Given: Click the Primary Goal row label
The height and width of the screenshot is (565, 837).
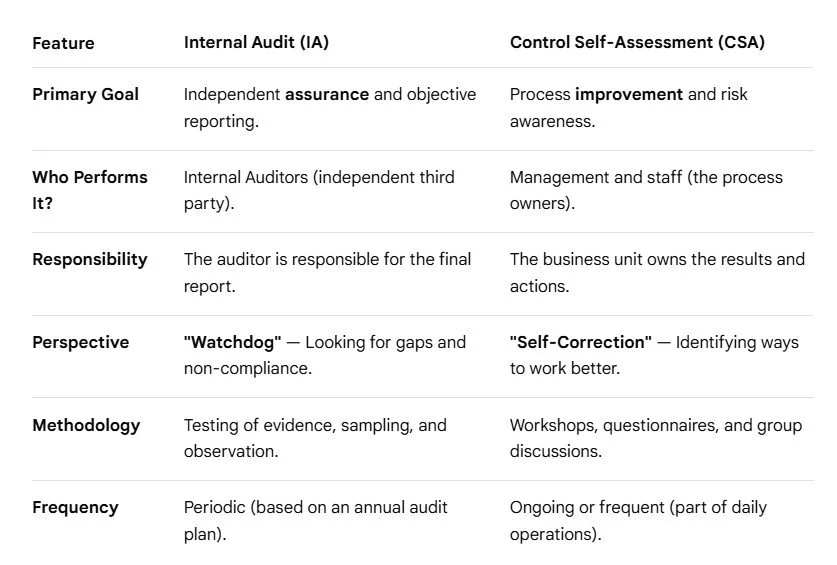Looking at the screenshot, I should 85,94.
